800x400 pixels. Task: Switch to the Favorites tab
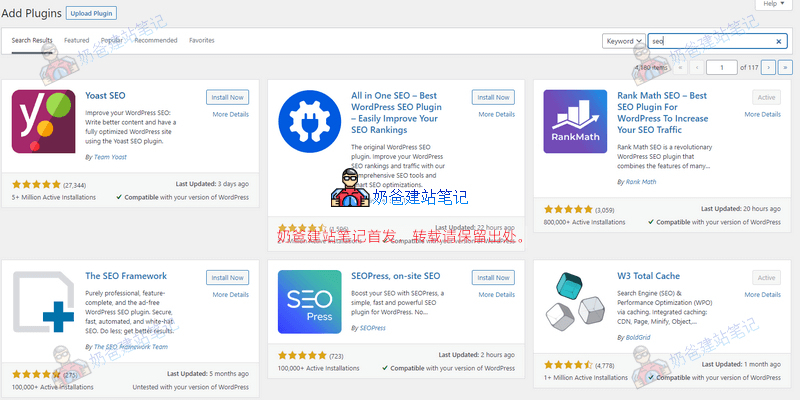pos(202,40)
